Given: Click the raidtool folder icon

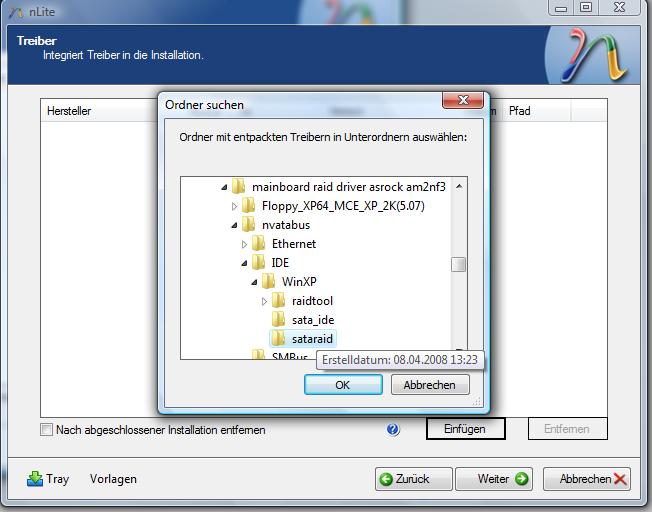Looking at the screenshot, I should pos(278,300).
